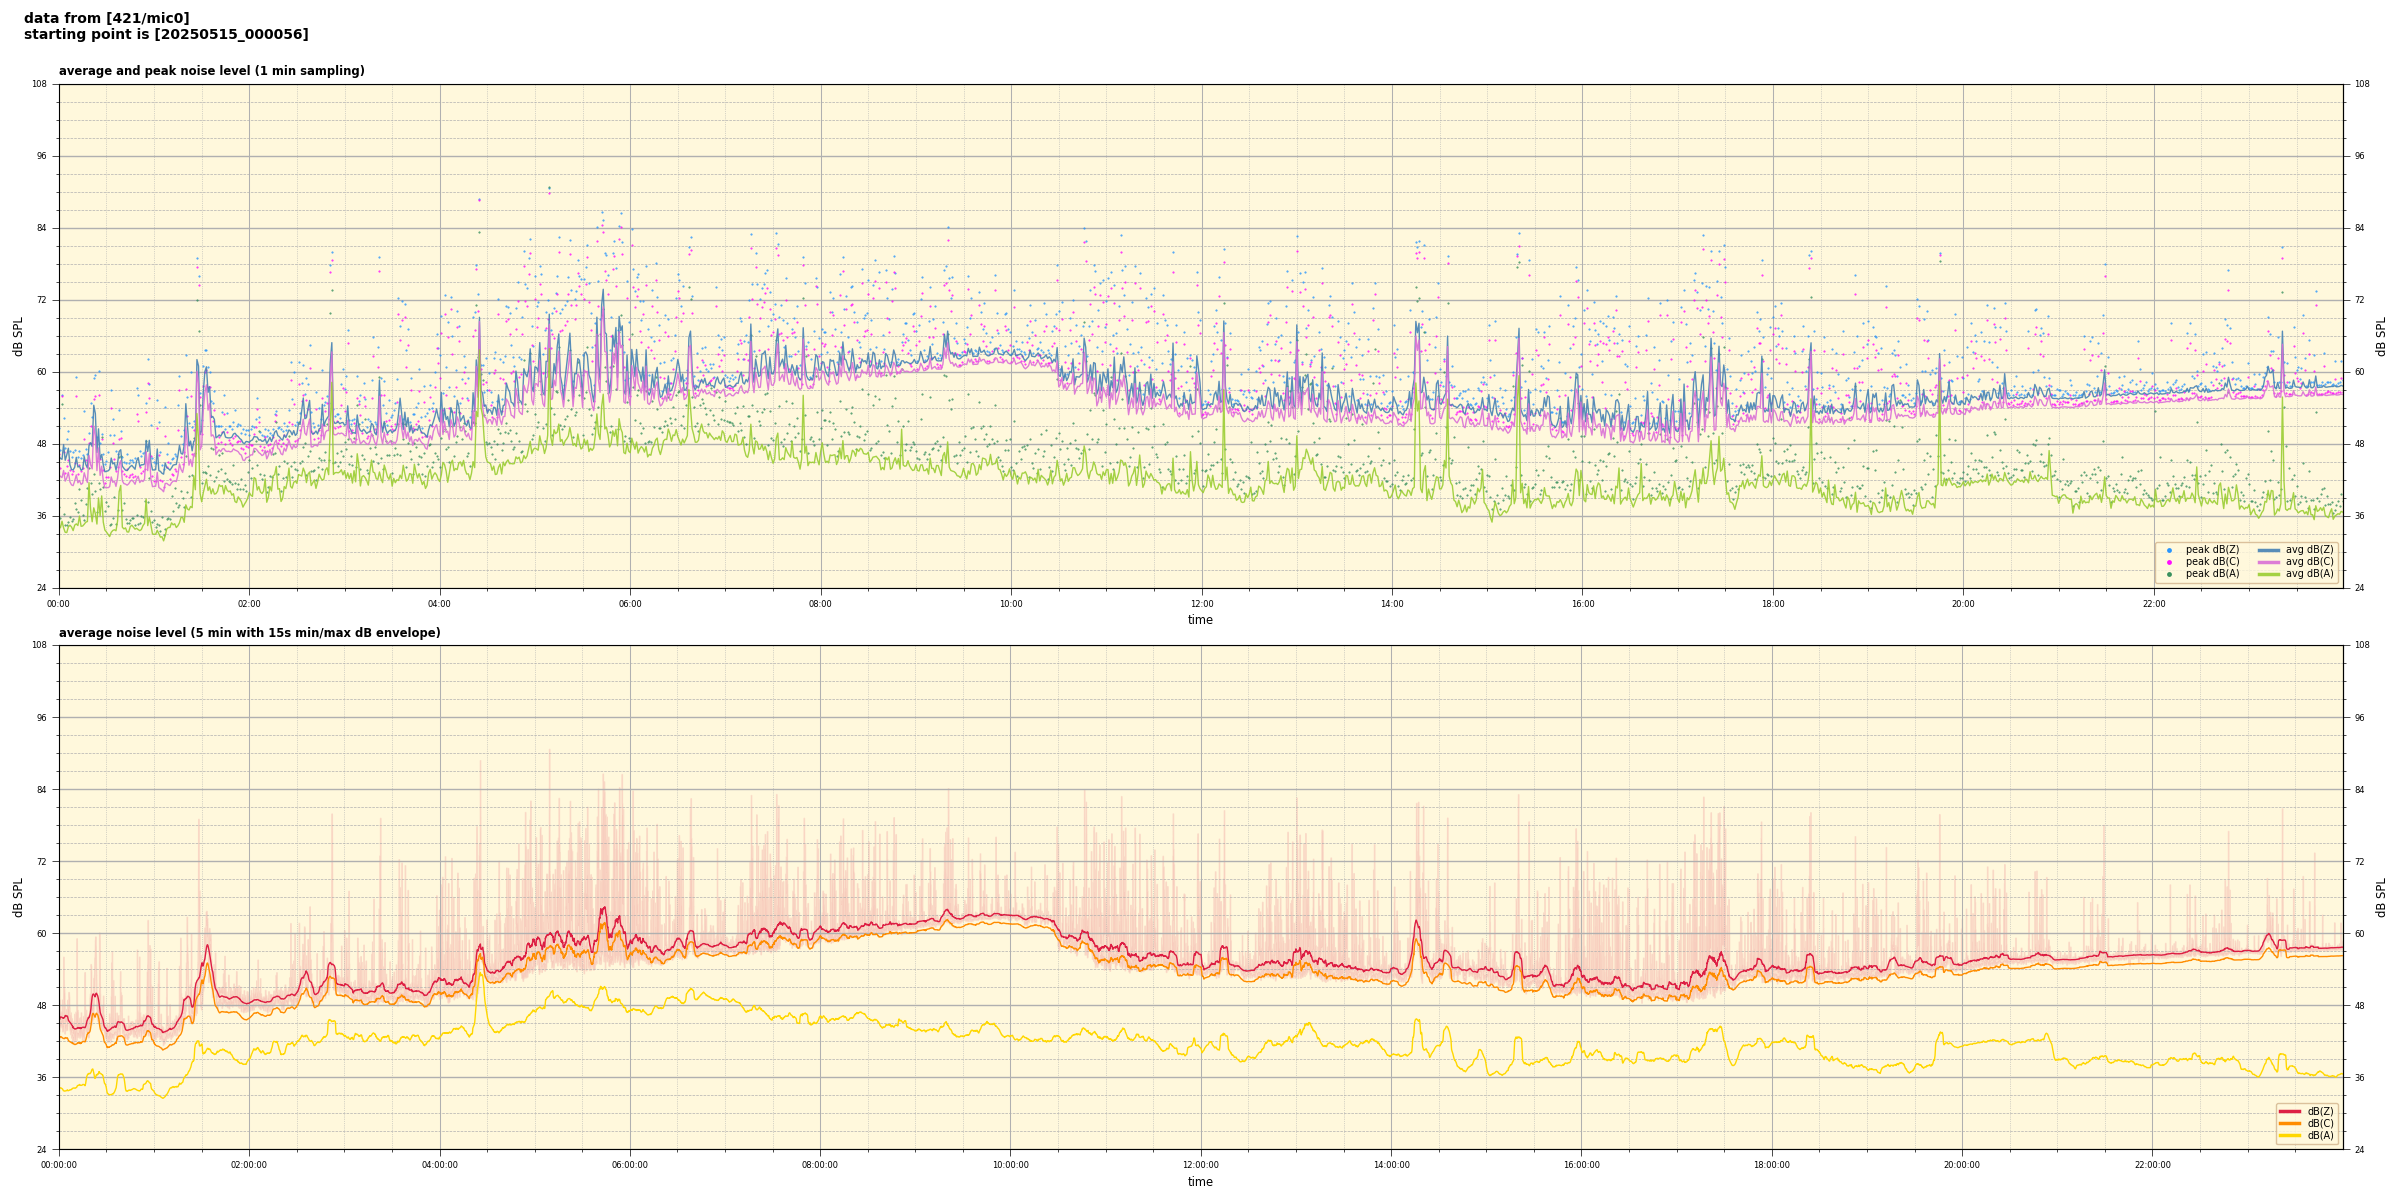Click the peak dB(A) legend marker
Image resolution: width=2400 pixels, height=1200 pixels.
tap(2169, 574)
